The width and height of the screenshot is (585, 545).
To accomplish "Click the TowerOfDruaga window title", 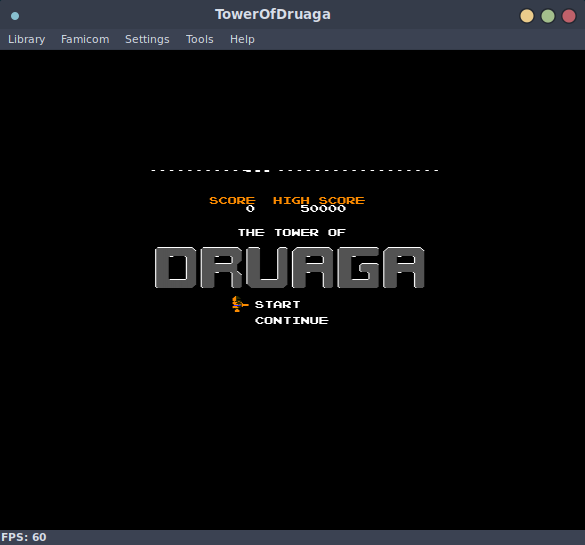I will click(x=273, y=15).
